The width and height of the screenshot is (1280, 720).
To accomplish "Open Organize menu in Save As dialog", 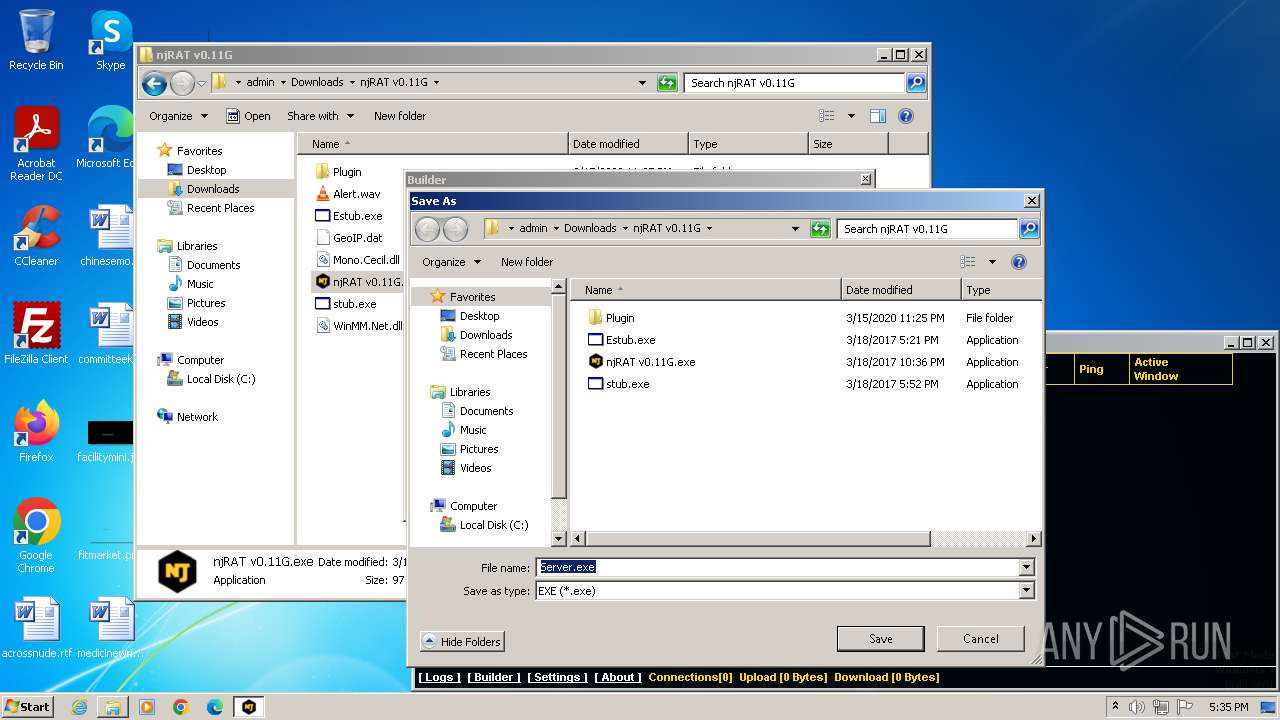I will 451,262.
